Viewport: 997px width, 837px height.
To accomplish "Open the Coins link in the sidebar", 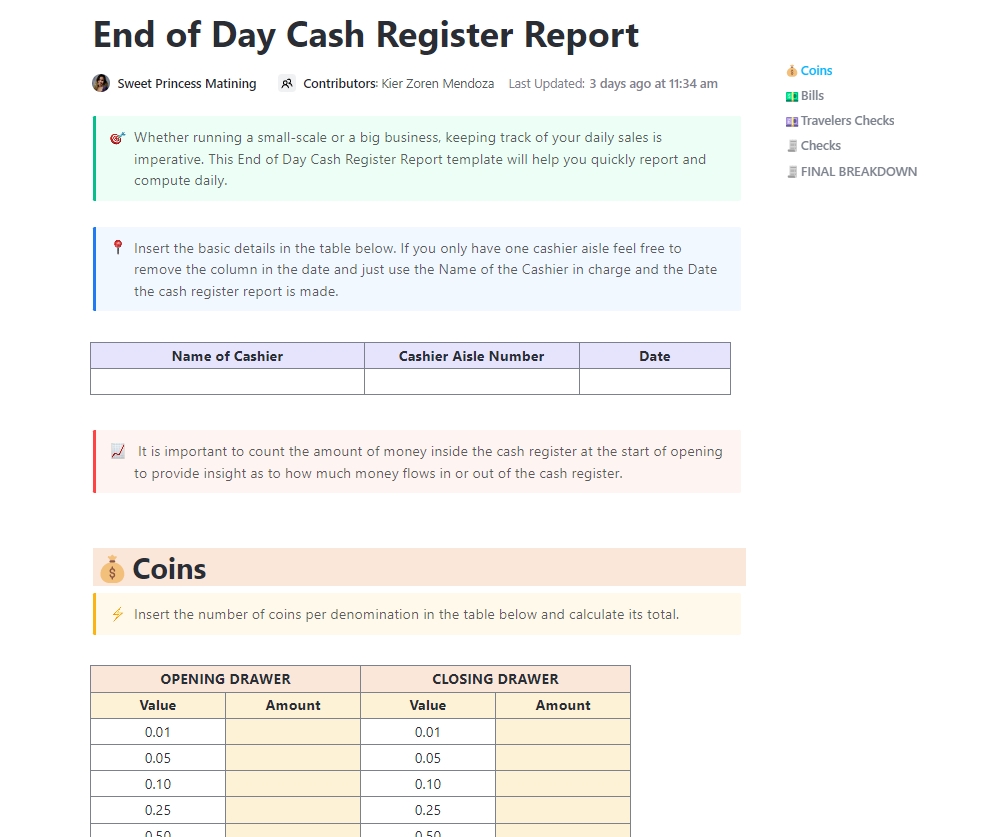I will point(815,70).
